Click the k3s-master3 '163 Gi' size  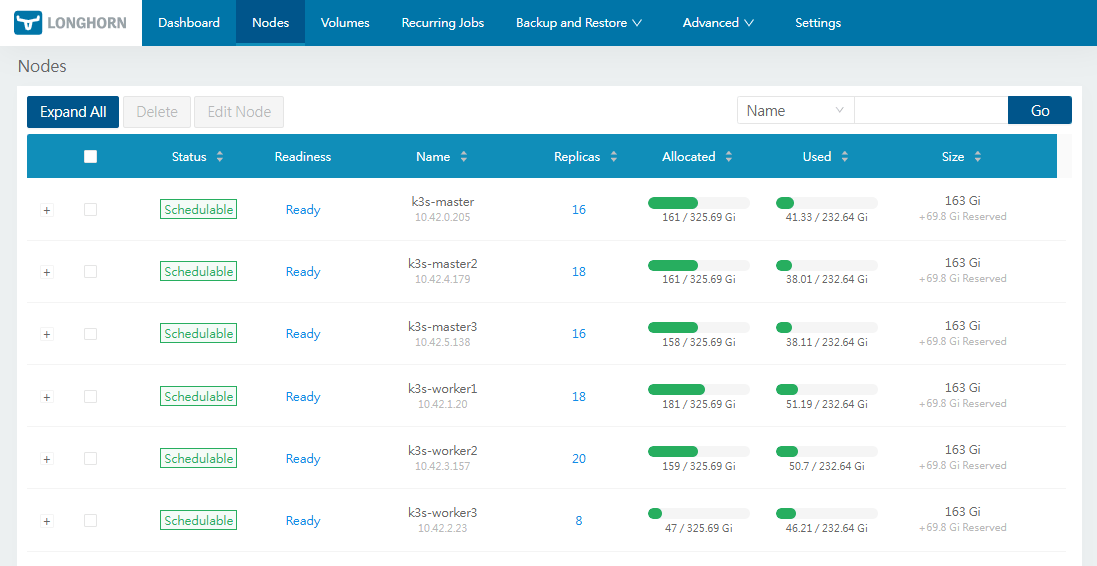click(x=963, y=326)
